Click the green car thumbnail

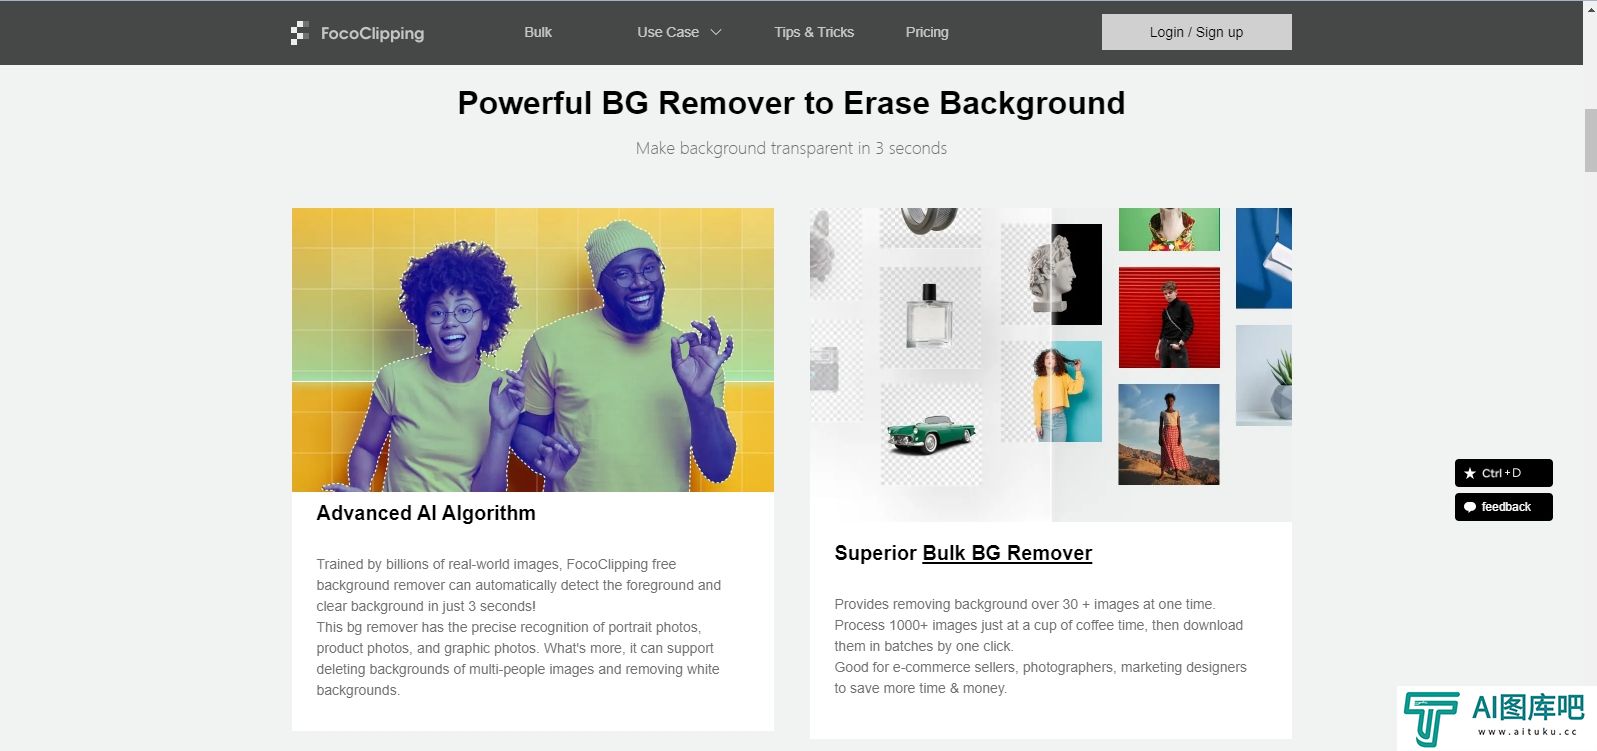tap(931, 435)
